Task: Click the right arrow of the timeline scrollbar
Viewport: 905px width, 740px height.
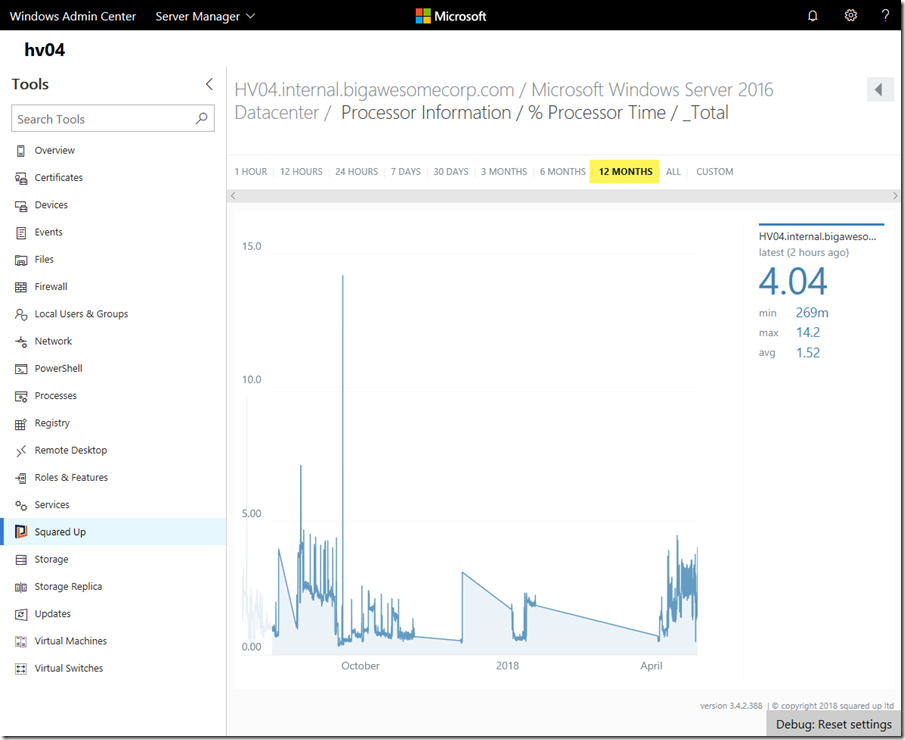Action: [895, 196]
